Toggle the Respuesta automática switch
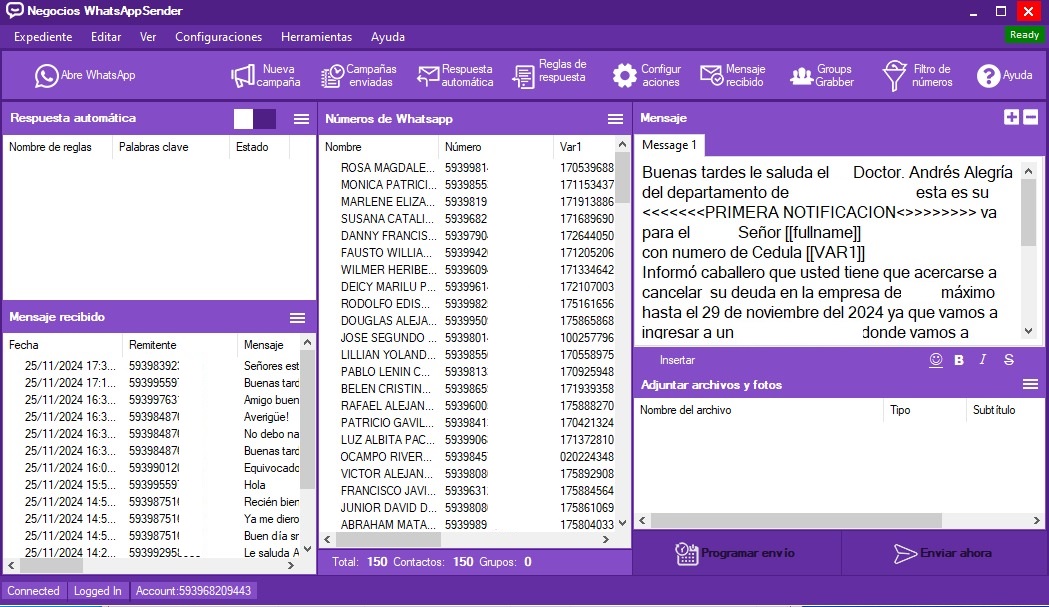This screenshot has width=1049, height=607. [255, 118]
